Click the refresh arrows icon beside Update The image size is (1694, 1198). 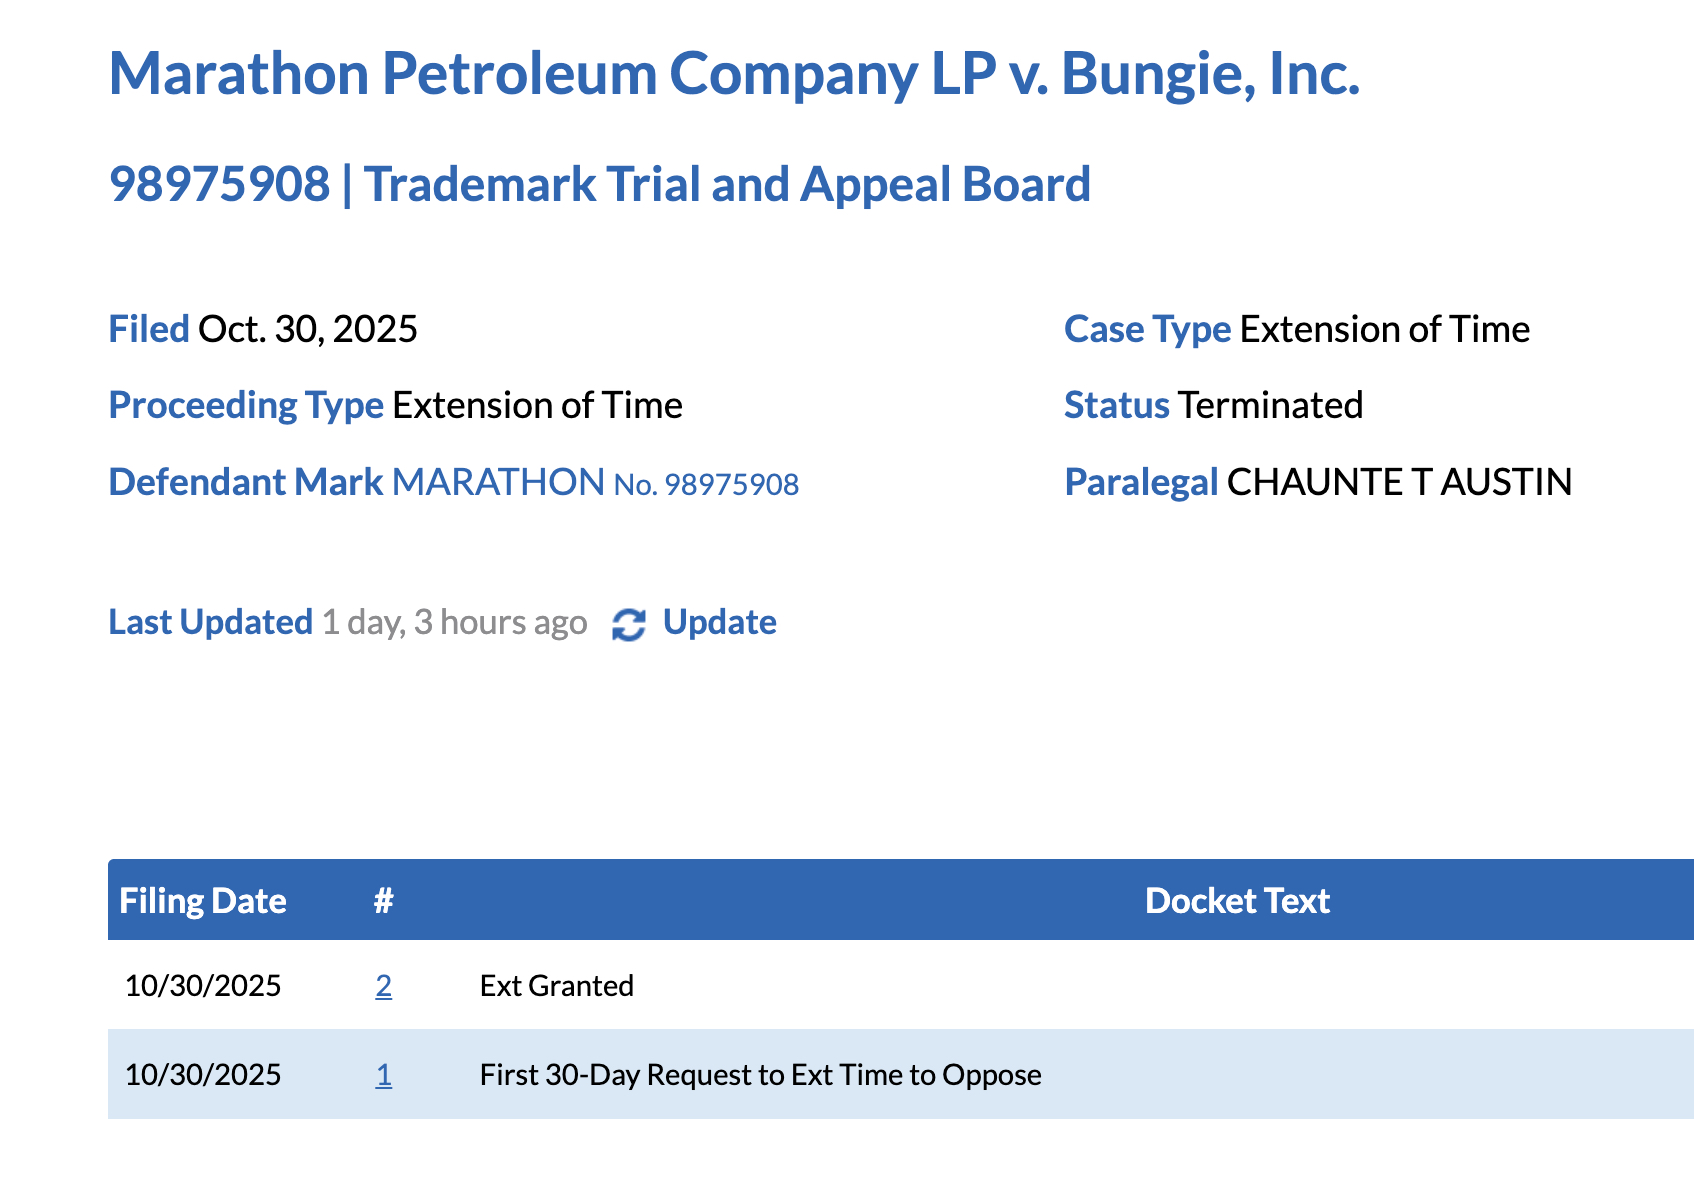[628, 624]
